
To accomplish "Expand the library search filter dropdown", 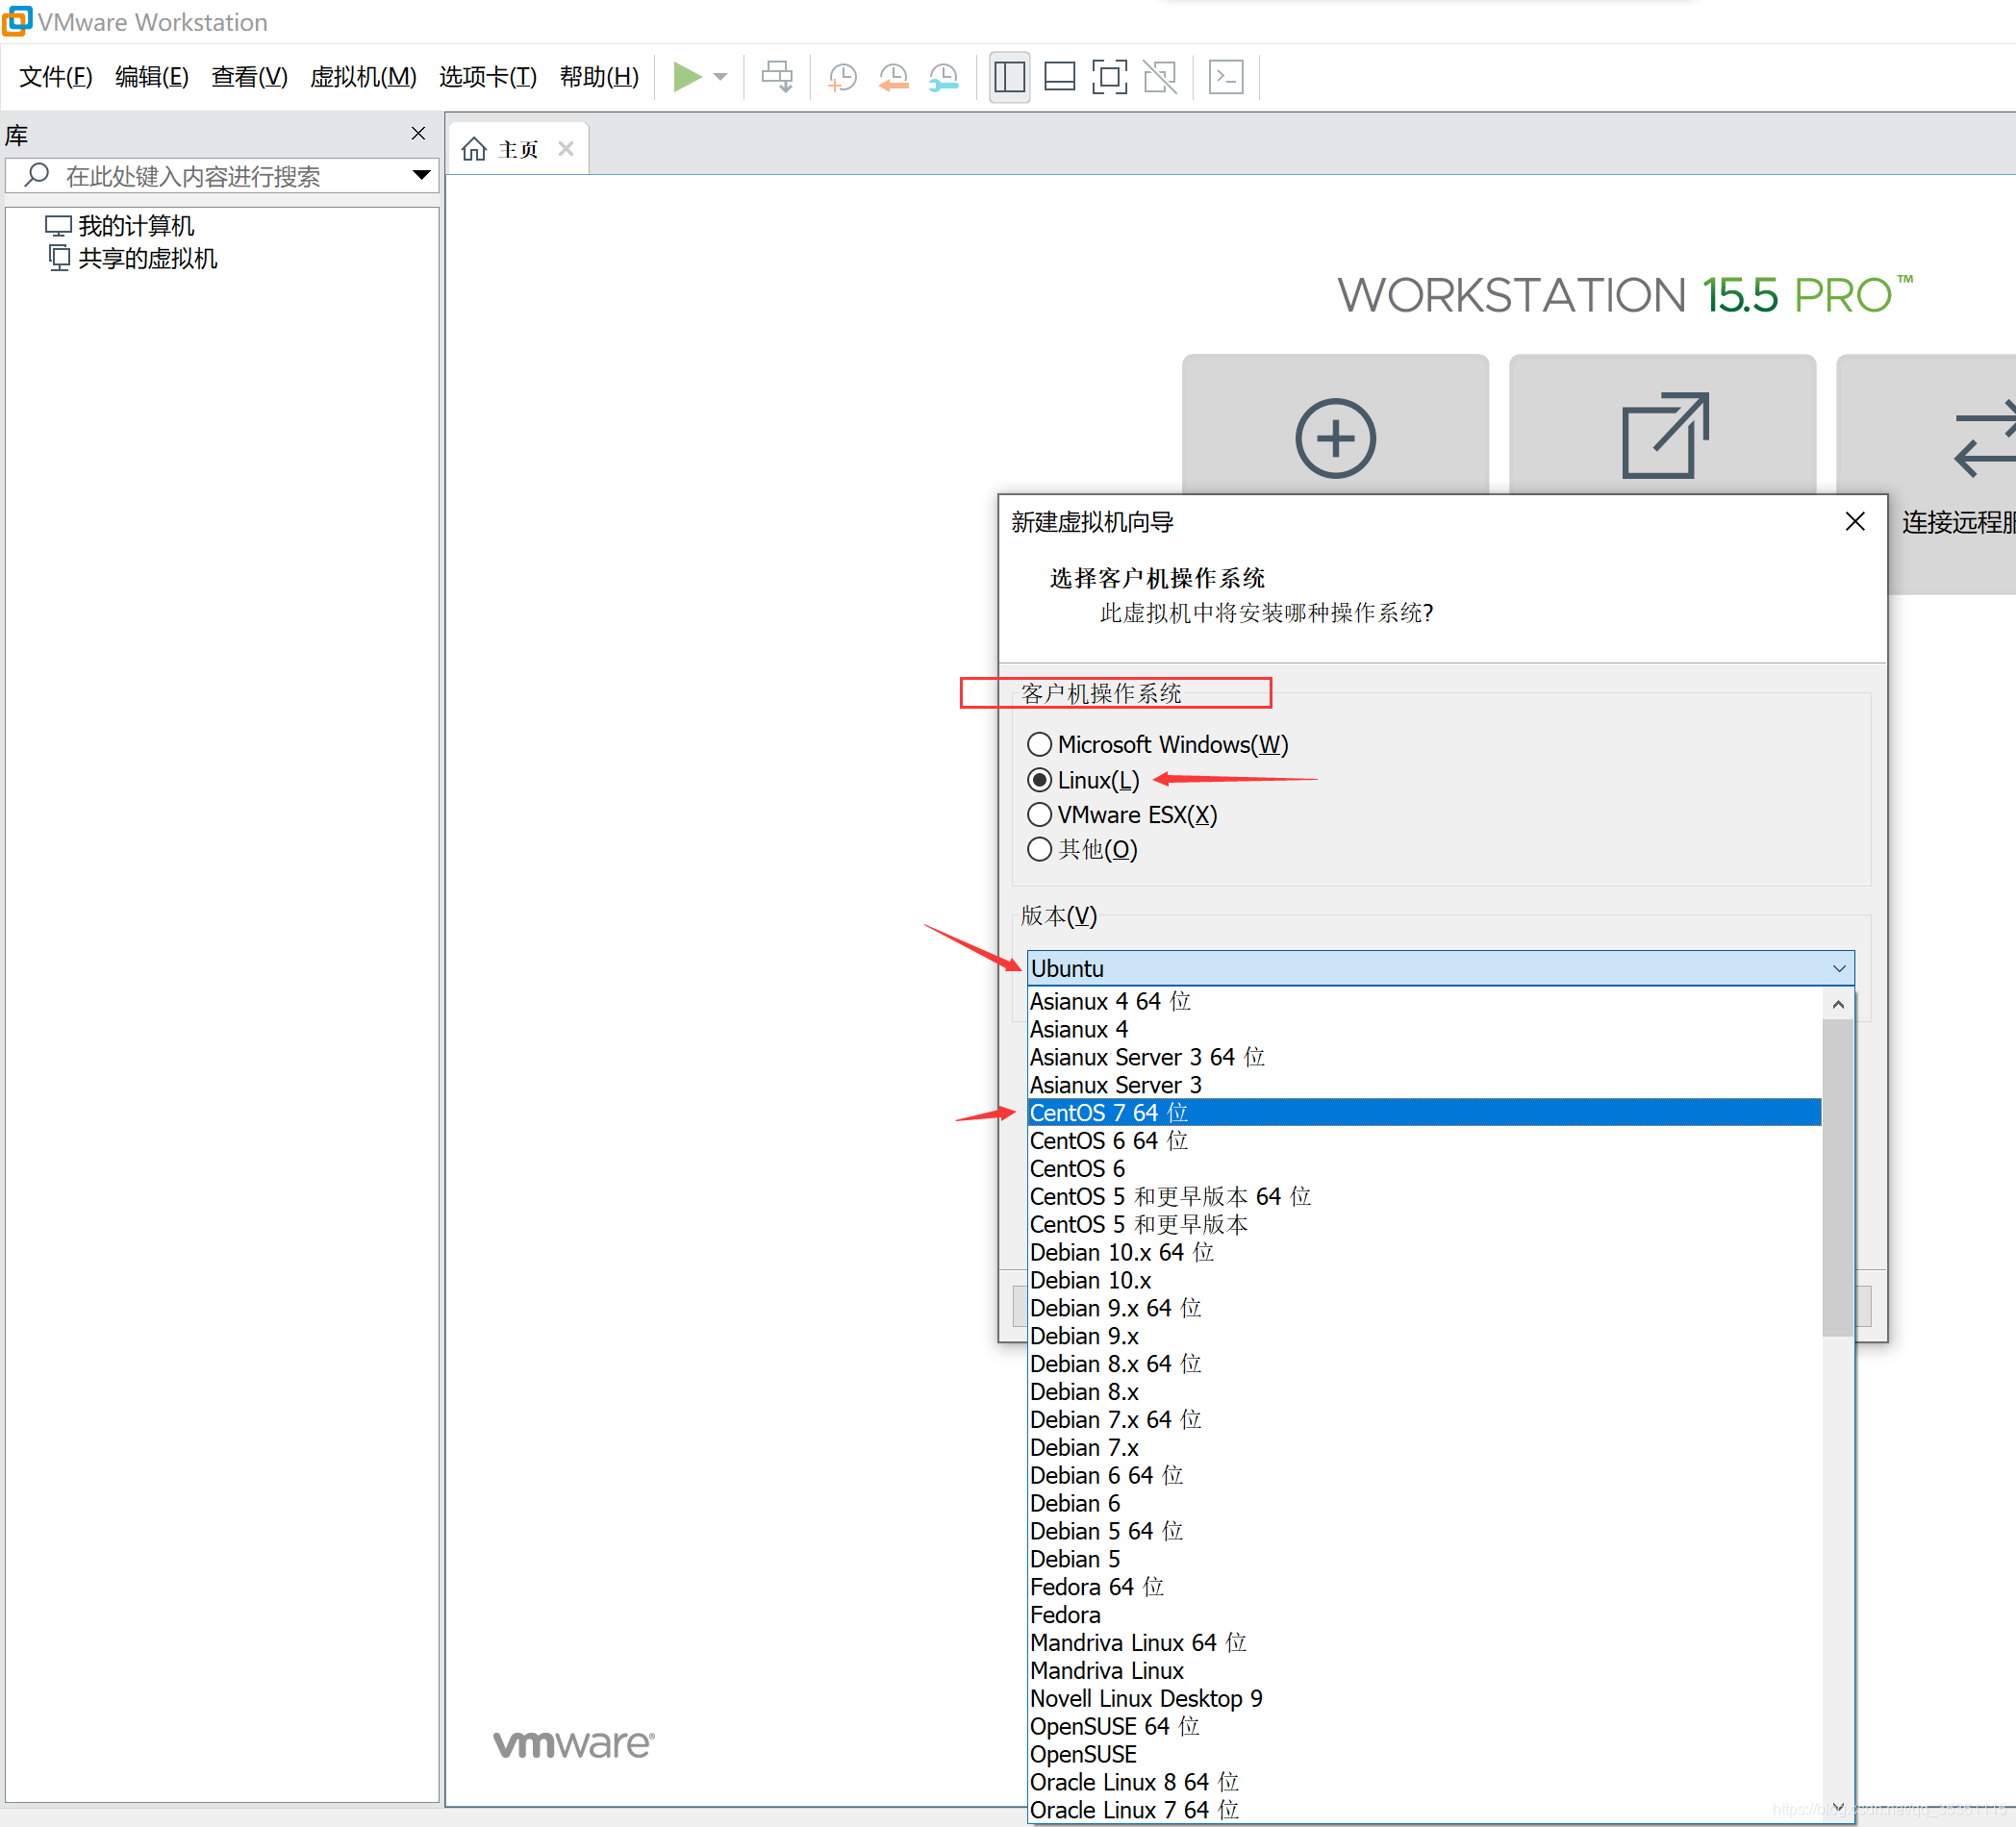I will (422, 175).
